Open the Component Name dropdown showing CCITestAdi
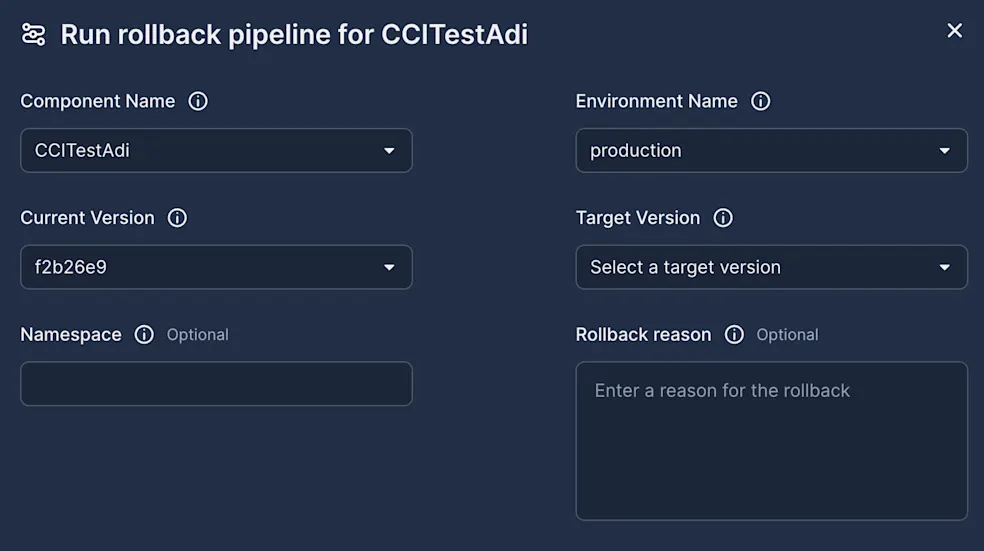The width and height of the screenshot is (984, 551). (216, 151)
